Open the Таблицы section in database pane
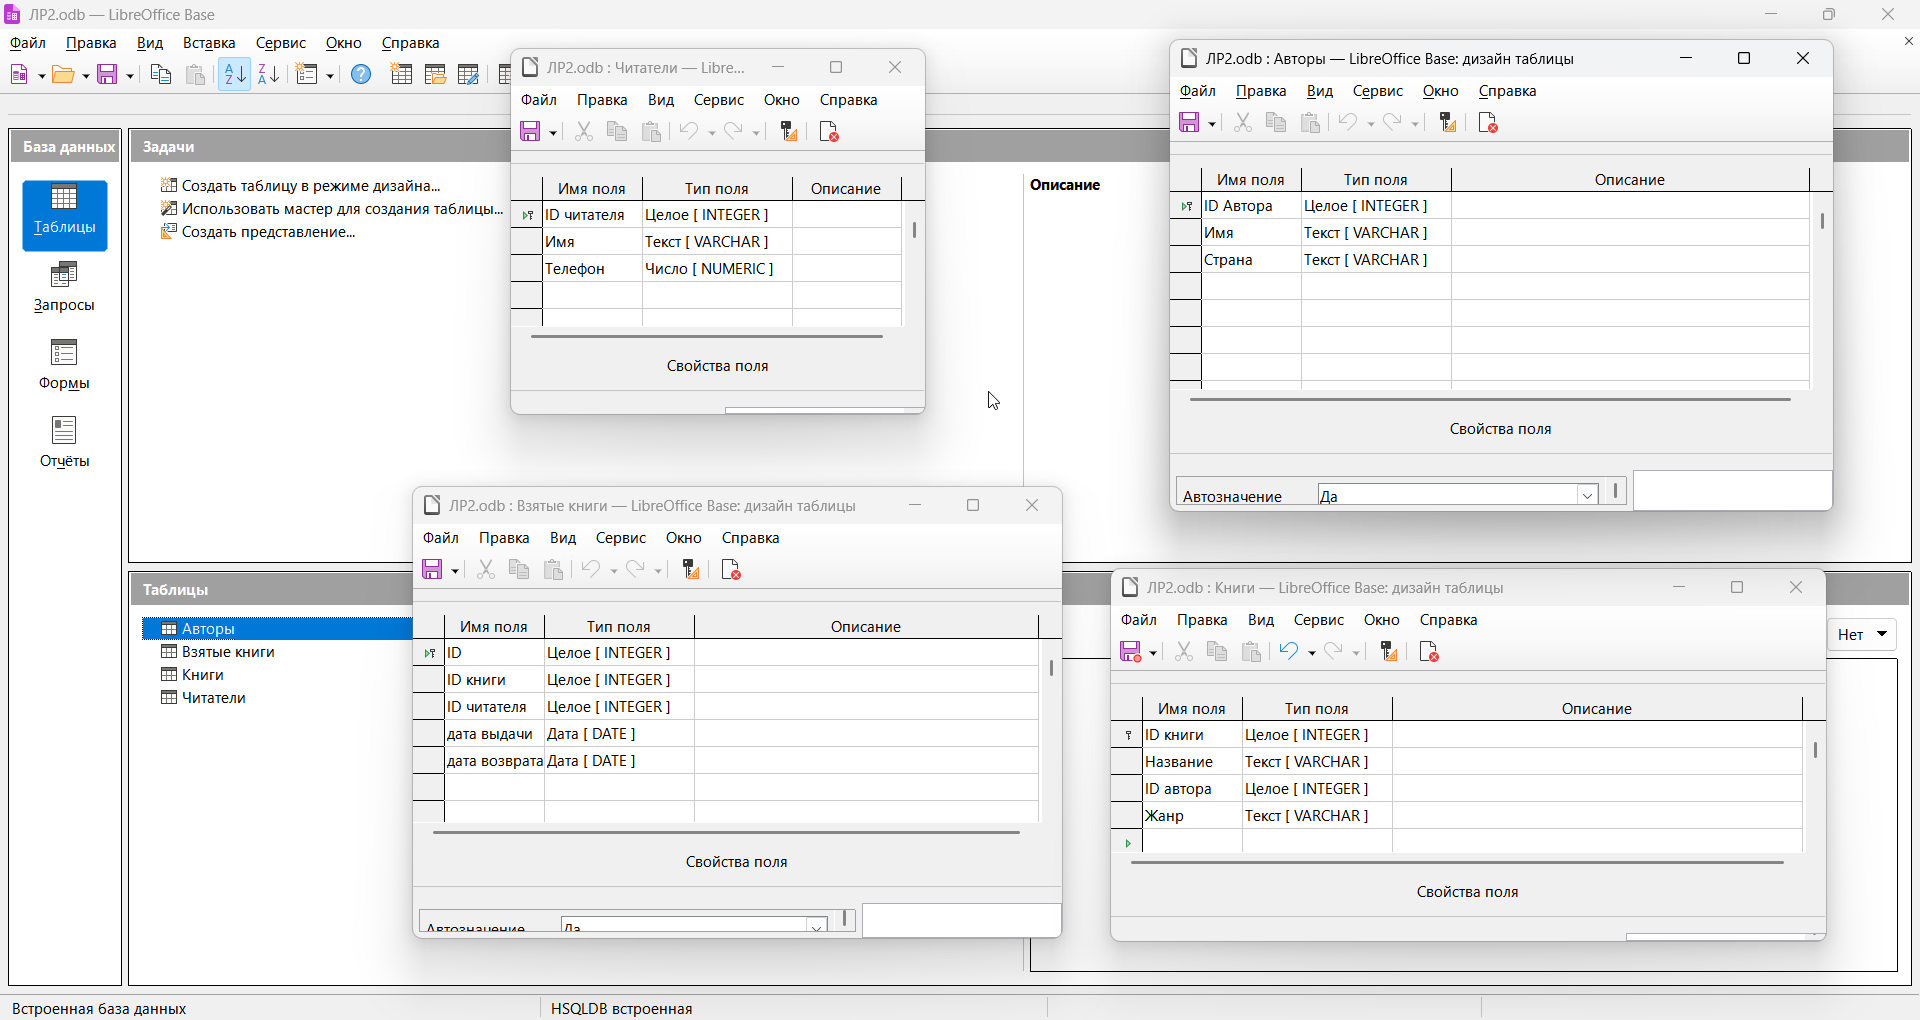Image resolution: width=1920 pixels, height=1020 pixels. tap(65, 215)
